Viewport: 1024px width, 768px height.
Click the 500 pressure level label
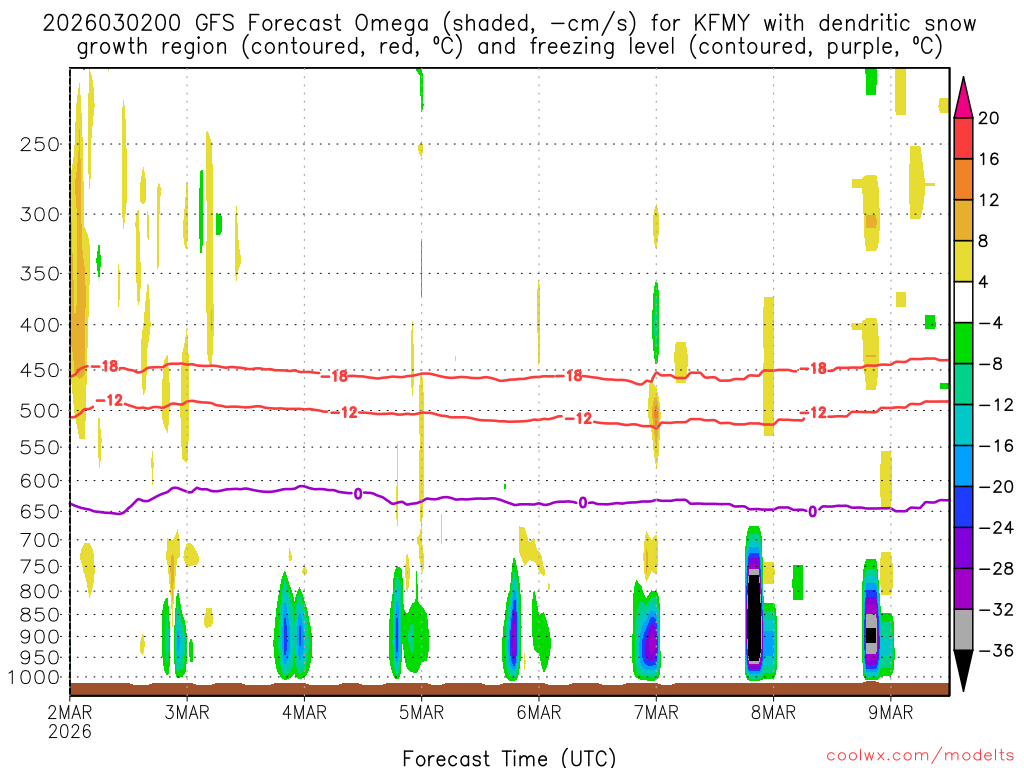pos(41,411)
